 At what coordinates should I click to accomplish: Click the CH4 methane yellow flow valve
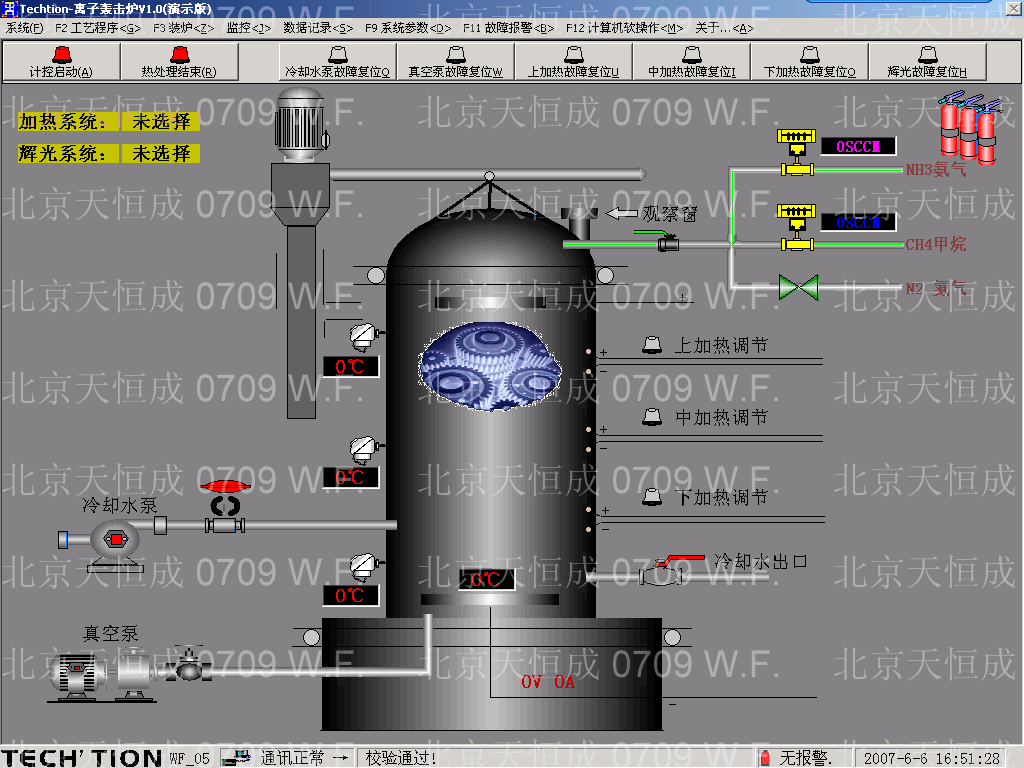click(797, 227)
